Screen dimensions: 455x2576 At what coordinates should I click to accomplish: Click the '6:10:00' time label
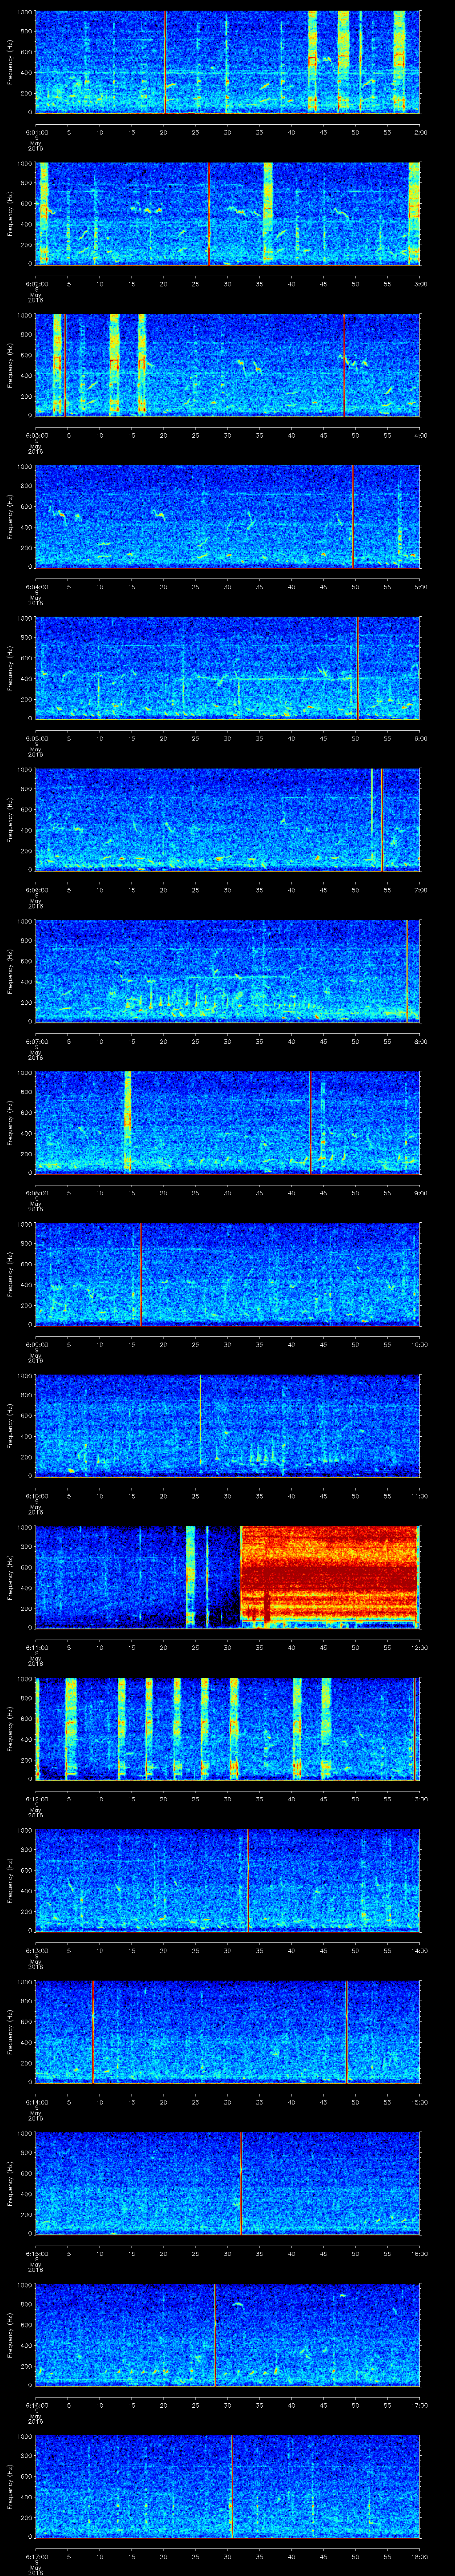point(36,1496)
